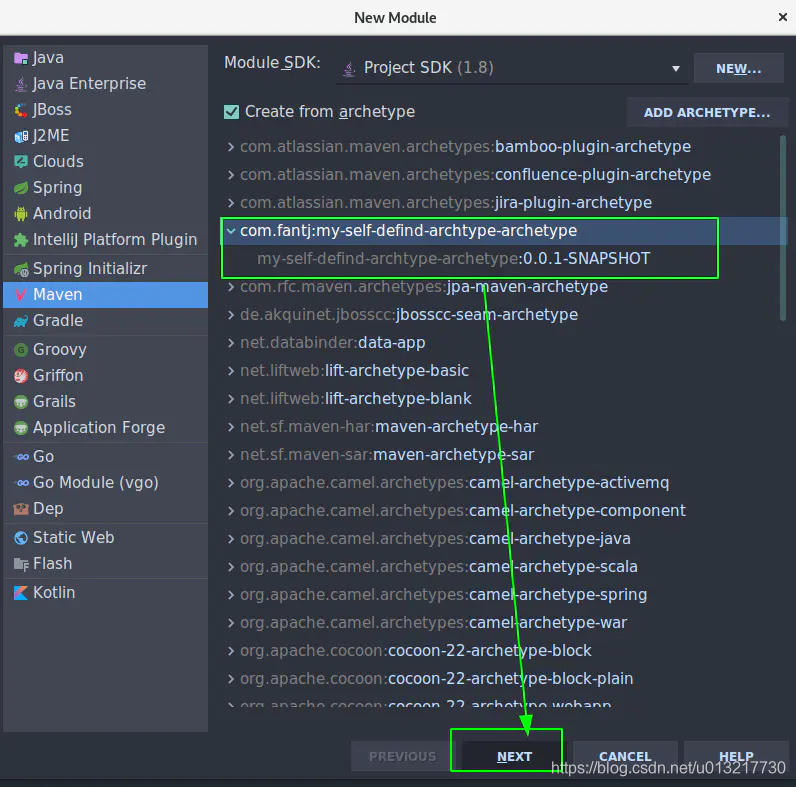Click the Application Forge icon
The image size is (796, 787).
pos(21,428)
